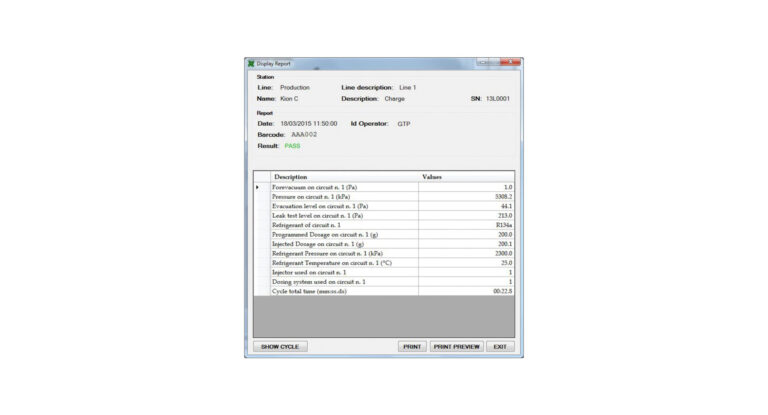Select the Injected Dosage on circuit n. 1 cell
The width and height of the screenshot is (768, 415).
(344, 244)
